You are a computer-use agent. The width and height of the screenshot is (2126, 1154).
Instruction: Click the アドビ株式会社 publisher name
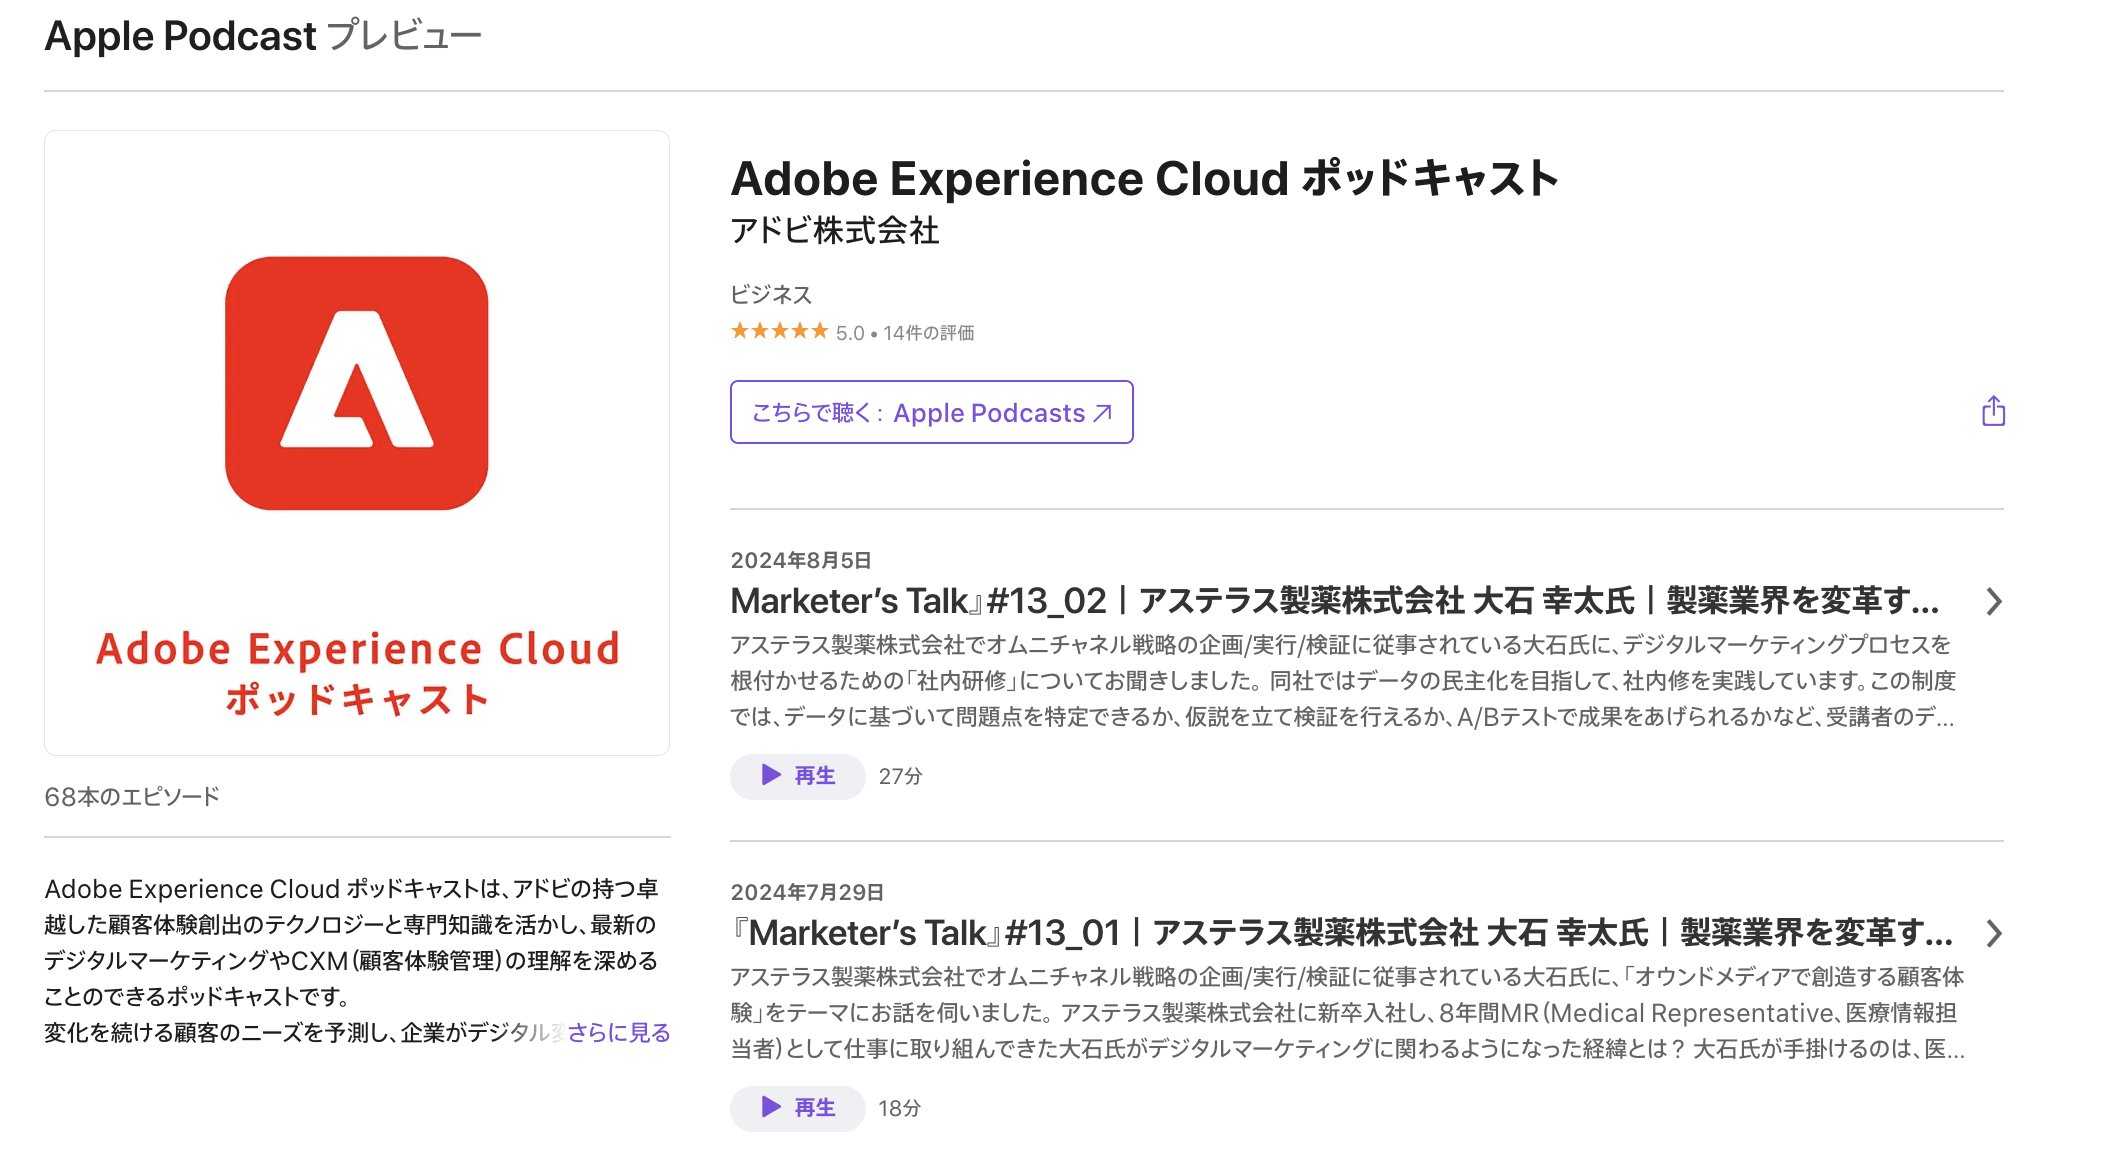pos(835,231)
